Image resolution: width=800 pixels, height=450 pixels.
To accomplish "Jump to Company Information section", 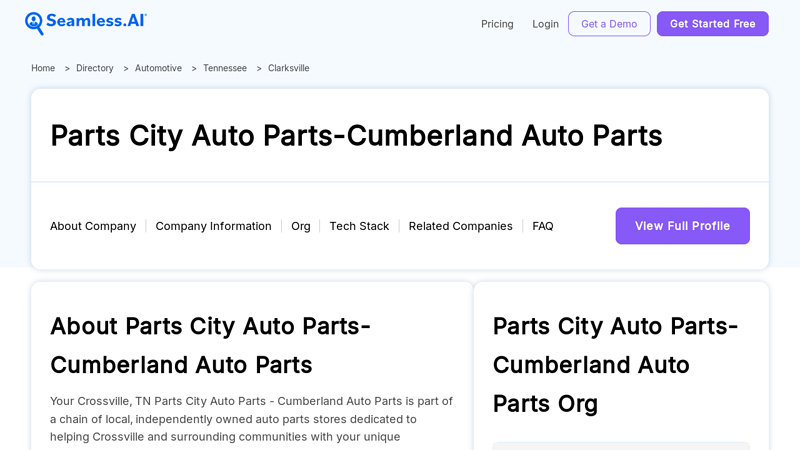I will [213, 226].
